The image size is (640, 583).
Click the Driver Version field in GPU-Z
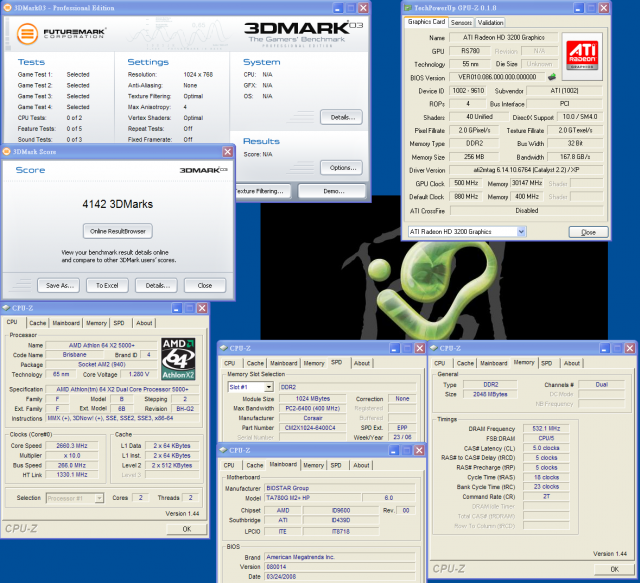(526, 170)
